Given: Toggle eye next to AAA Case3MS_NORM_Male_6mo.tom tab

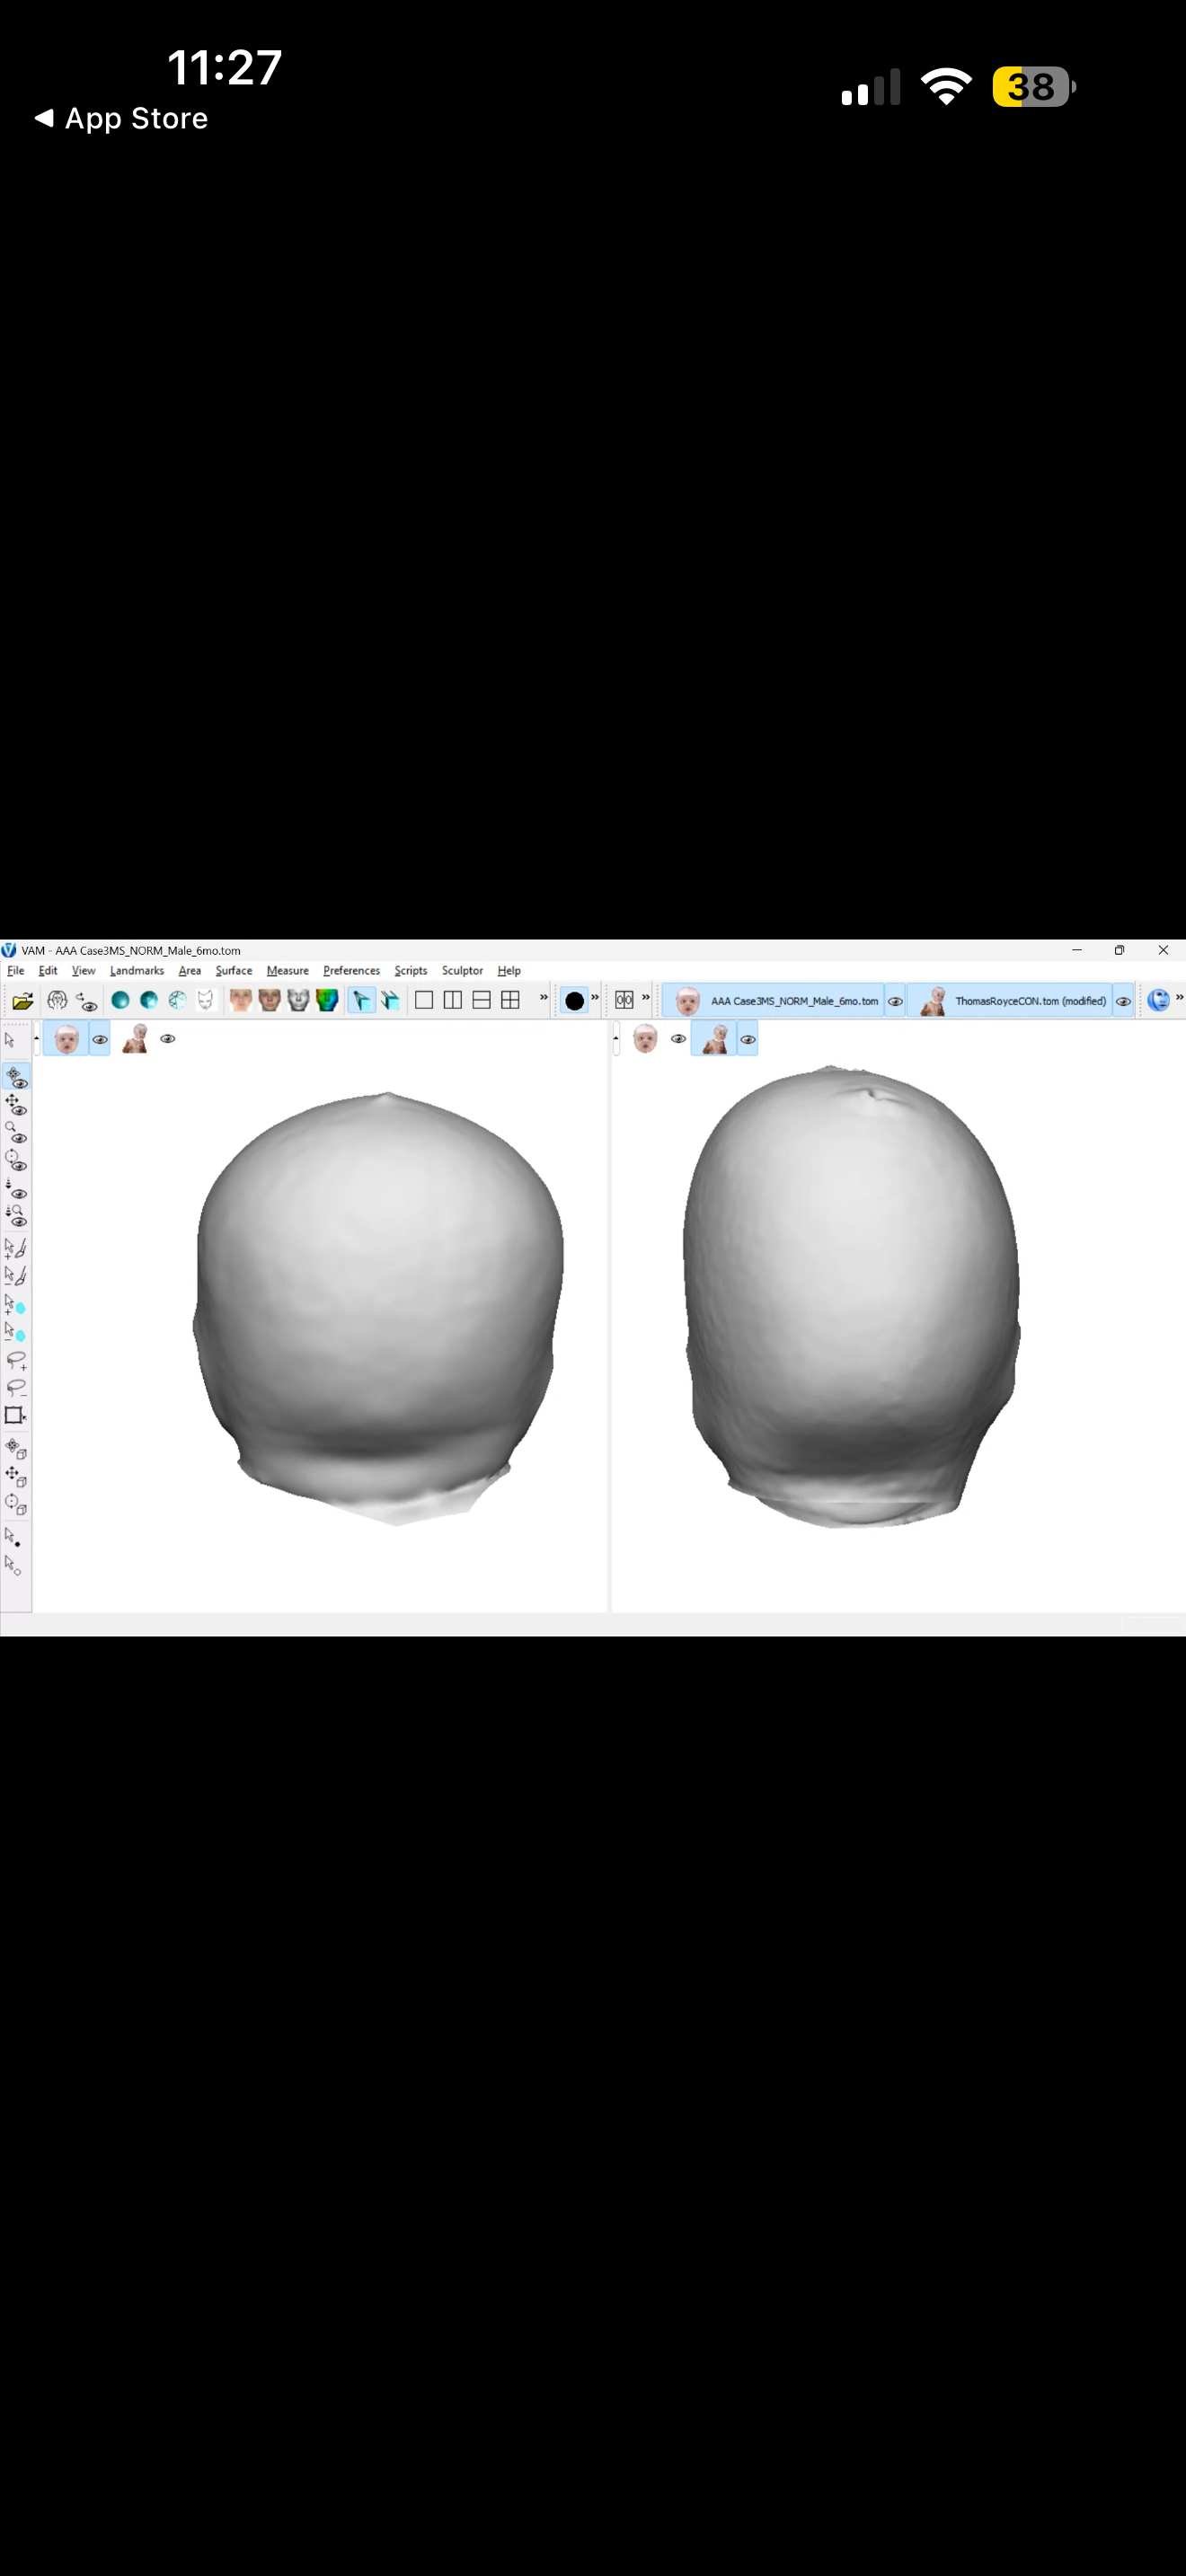Looking at the screenshot, I should 896,1001.
